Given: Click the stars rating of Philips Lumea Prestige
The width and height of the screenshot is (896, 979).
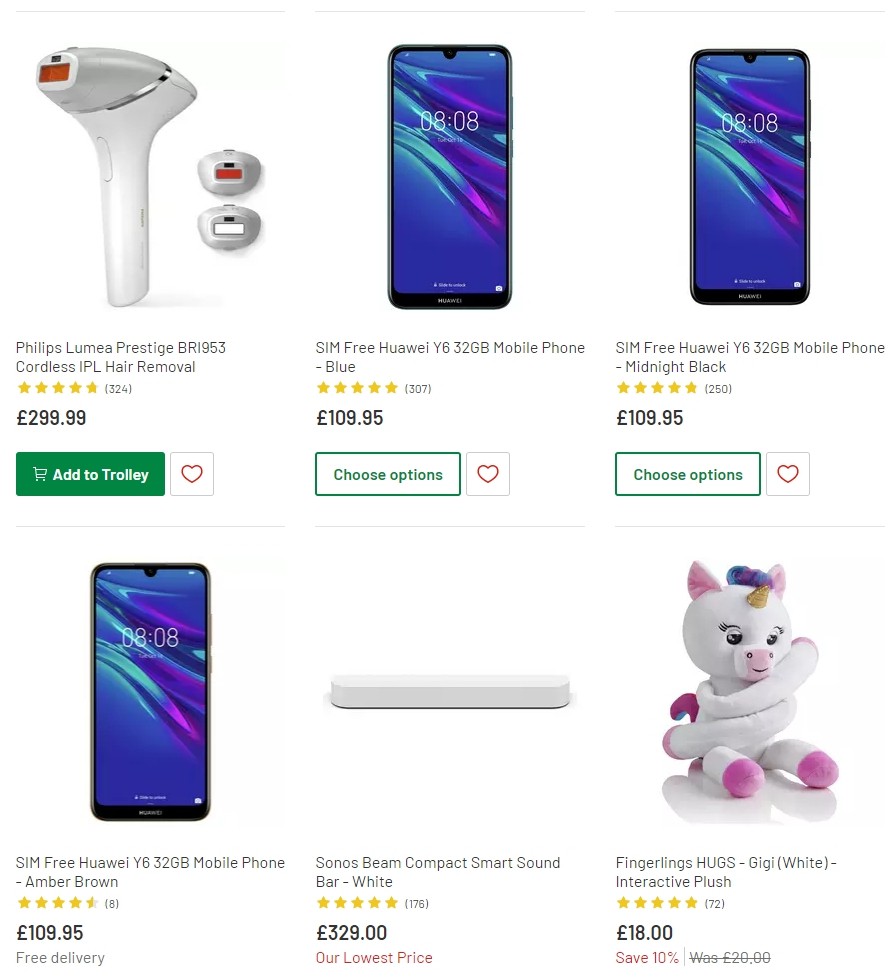Looking at the screenshot, I should (57, 389).
